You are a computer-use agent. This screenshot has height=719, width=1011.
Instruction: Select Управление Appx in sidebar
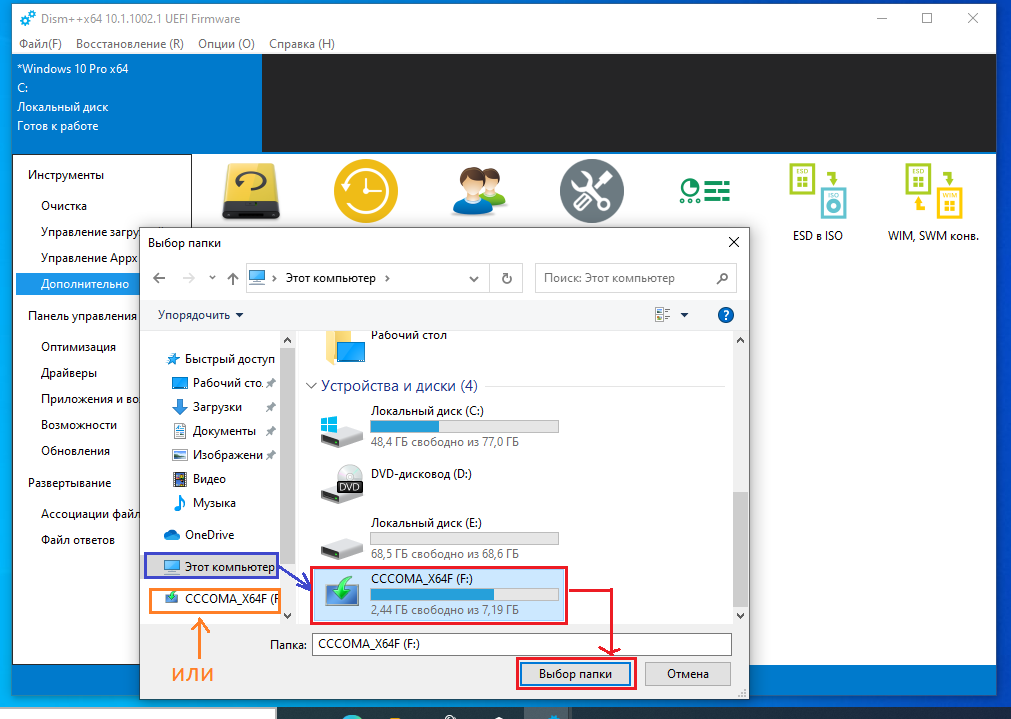pos(89,258)
